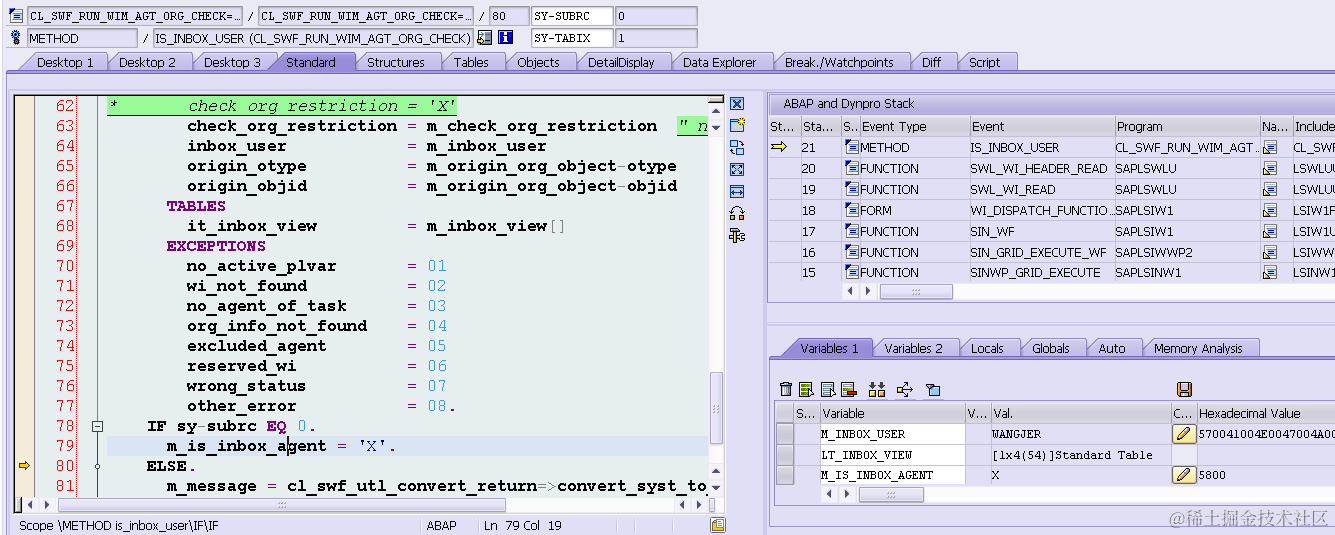Click the headset services icon
Viewport: 1335px width, 535px height.
737,213
